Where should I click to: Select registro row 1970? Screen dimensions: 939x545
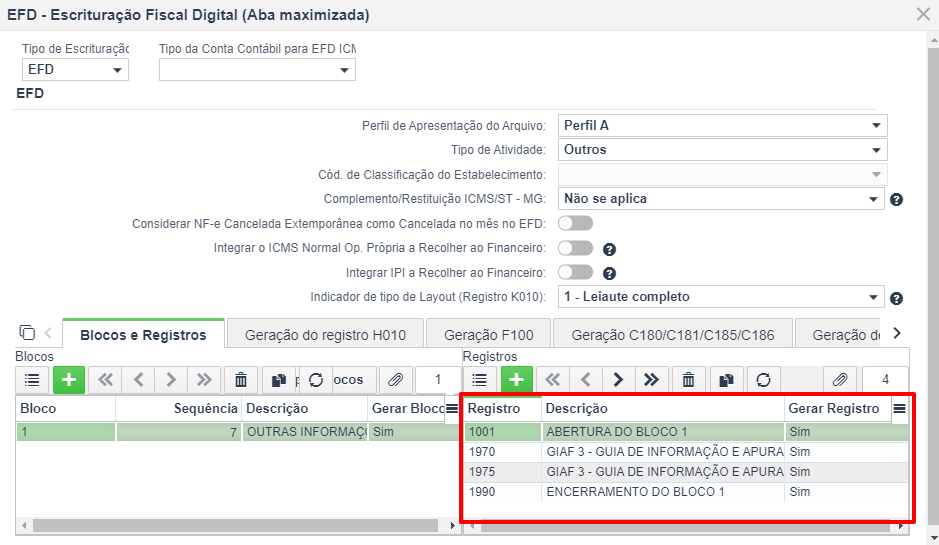coord(686,452)
